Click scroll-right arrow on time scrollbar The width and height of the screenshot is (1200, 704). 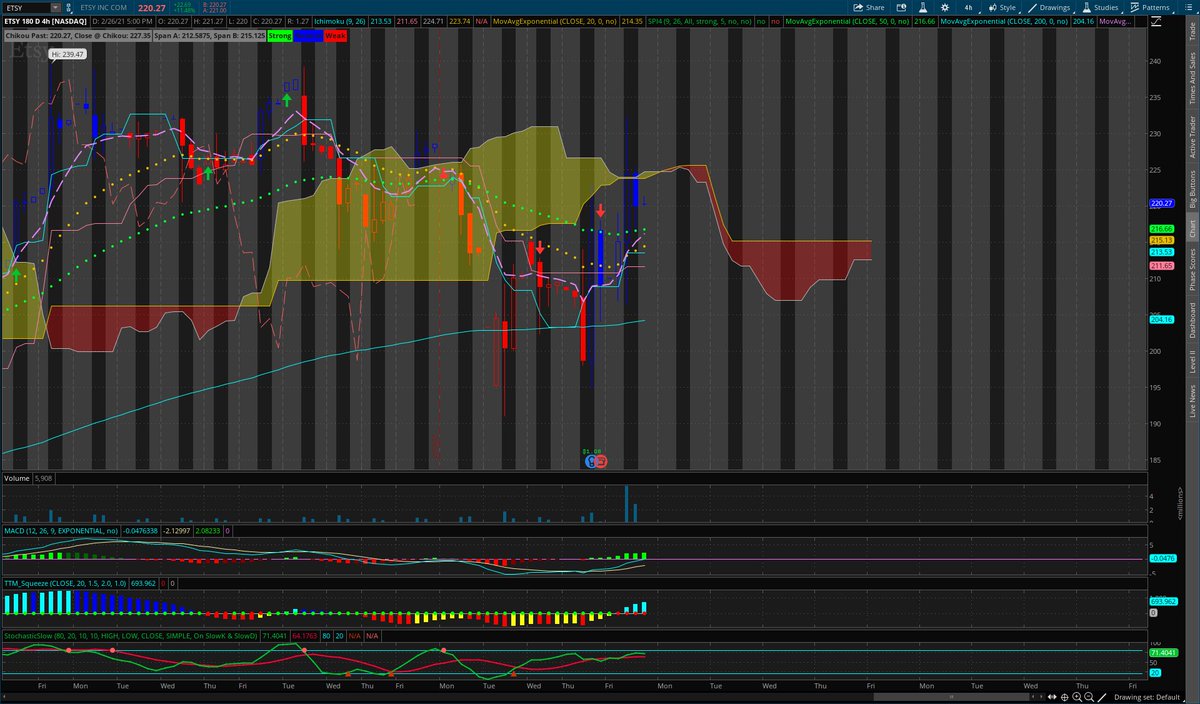point(1041,697)
